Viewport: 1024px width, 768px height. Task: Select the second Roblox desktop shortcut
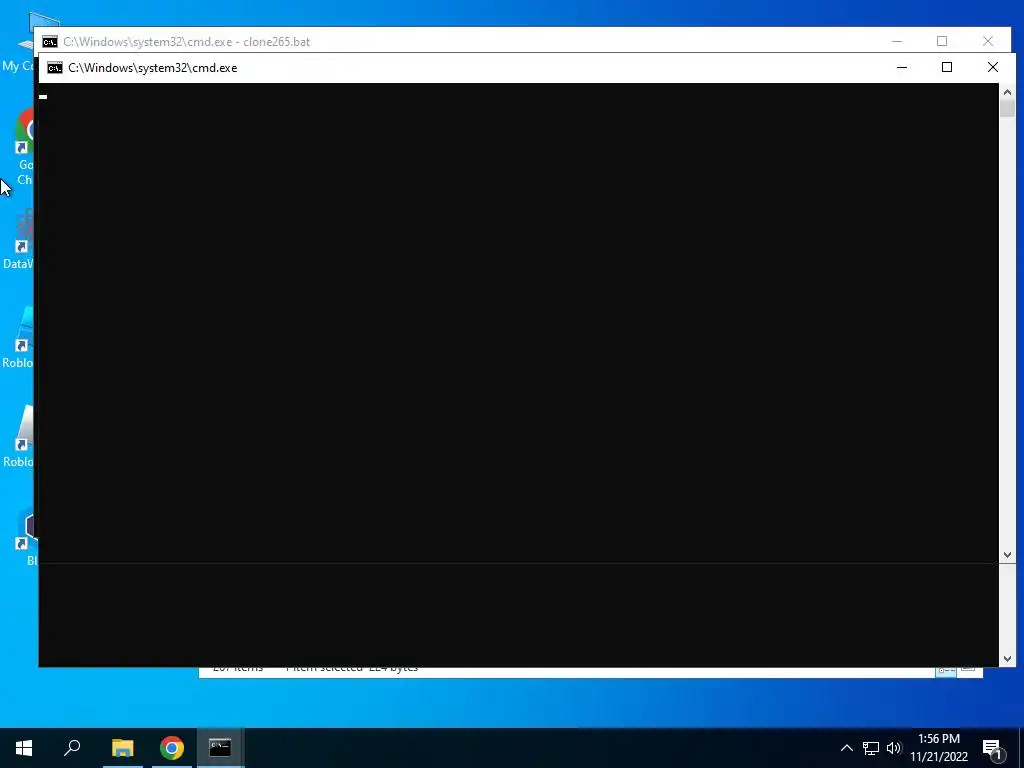(x=18, y=436)
